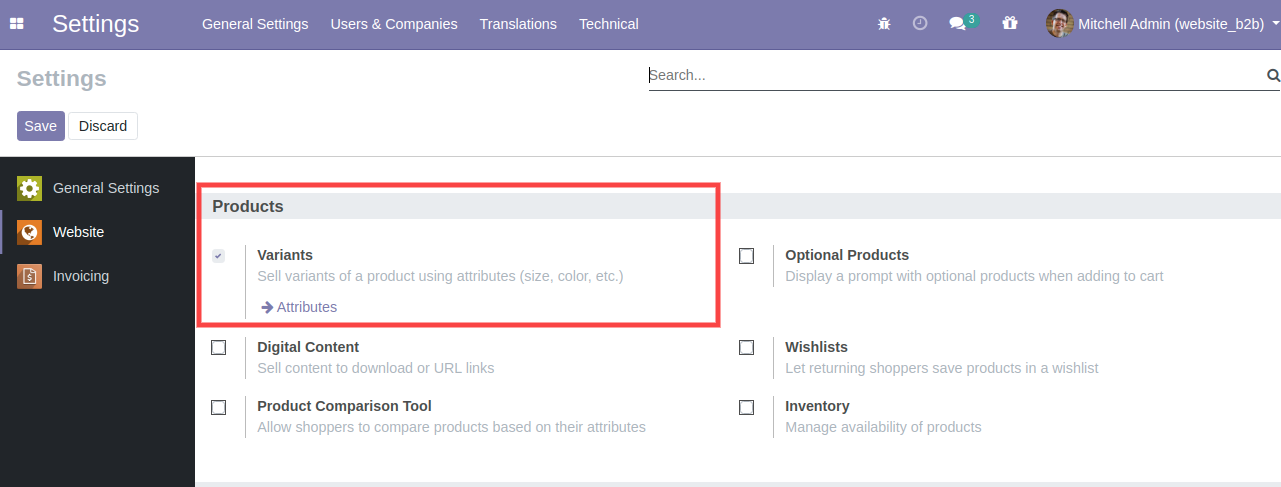Click the General Settings gear icon
The image size is (1281, 487).
pos(30,188)
